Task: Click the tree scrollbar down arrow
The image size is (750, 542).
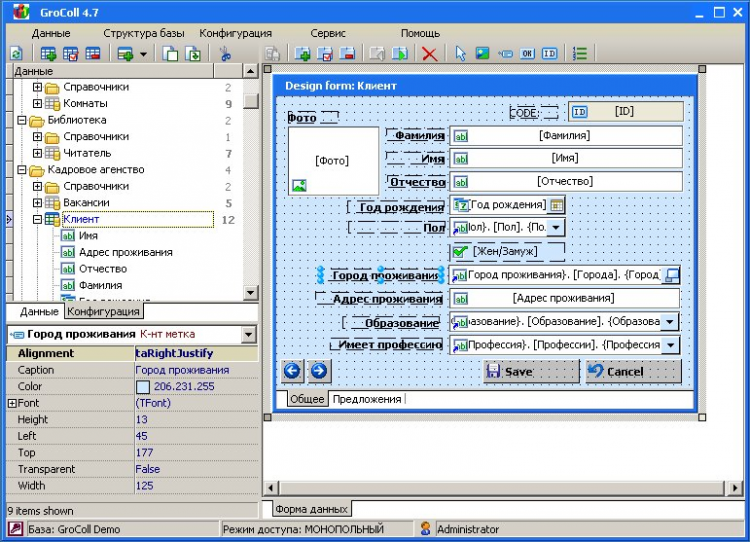Action: tap(250, 292)
